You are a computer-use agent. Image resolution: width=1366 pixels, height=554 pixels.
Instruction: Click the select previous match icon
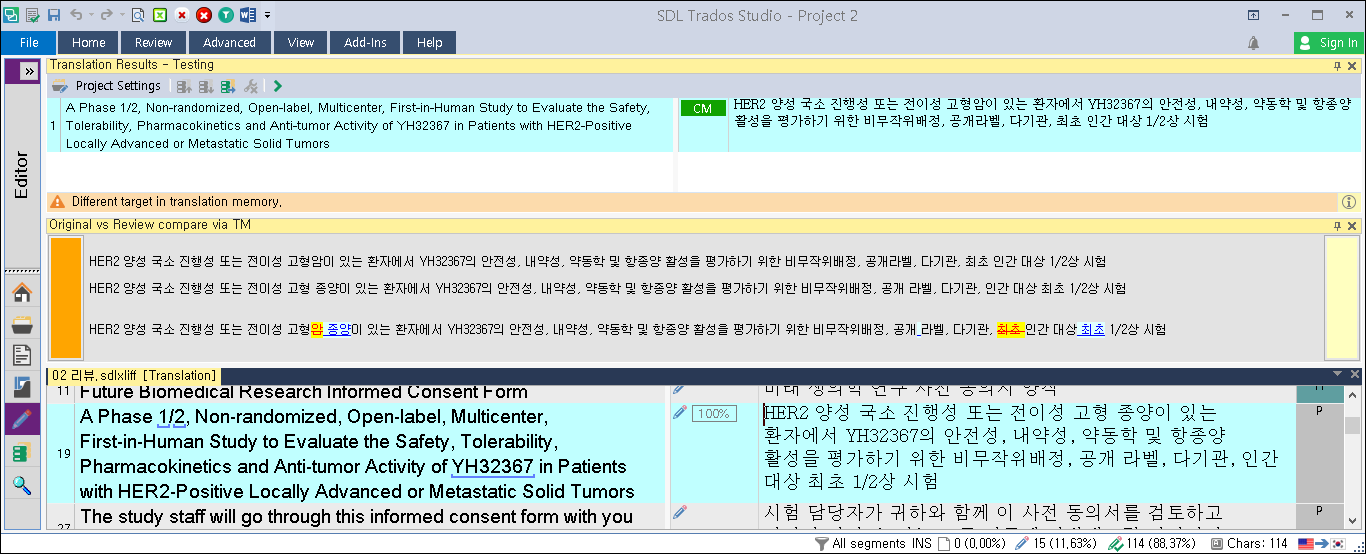(x=184, y=86)
